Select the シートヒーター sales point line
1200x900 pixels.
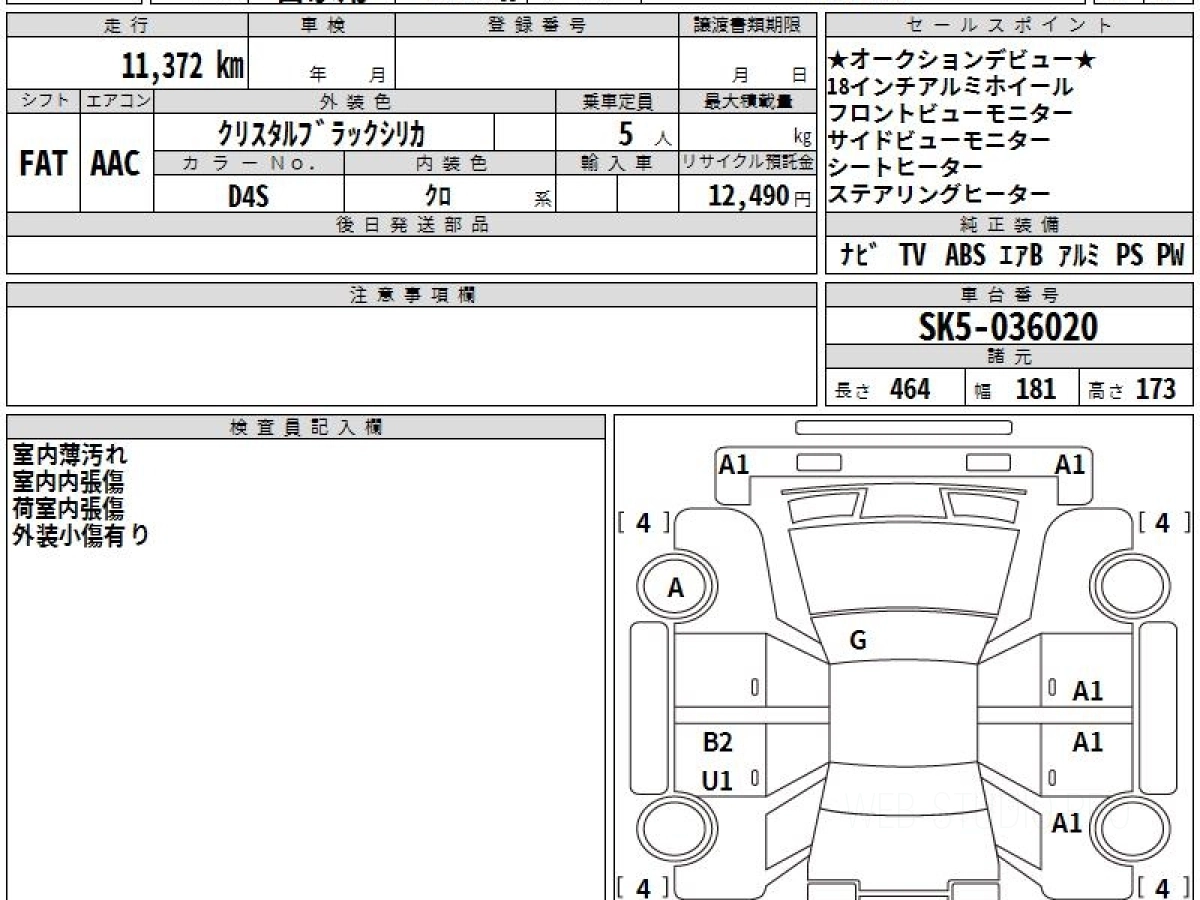[905, 166]
